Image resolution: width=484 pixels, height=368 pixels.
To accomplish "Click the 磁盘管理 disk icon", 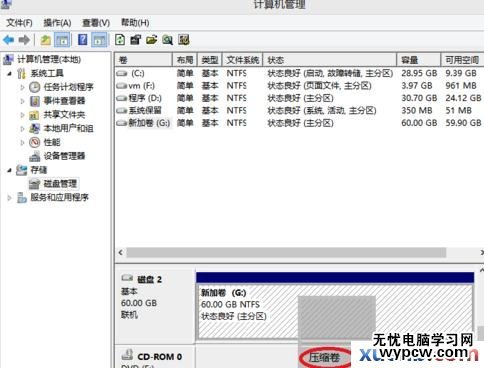I will click(35, 184).
